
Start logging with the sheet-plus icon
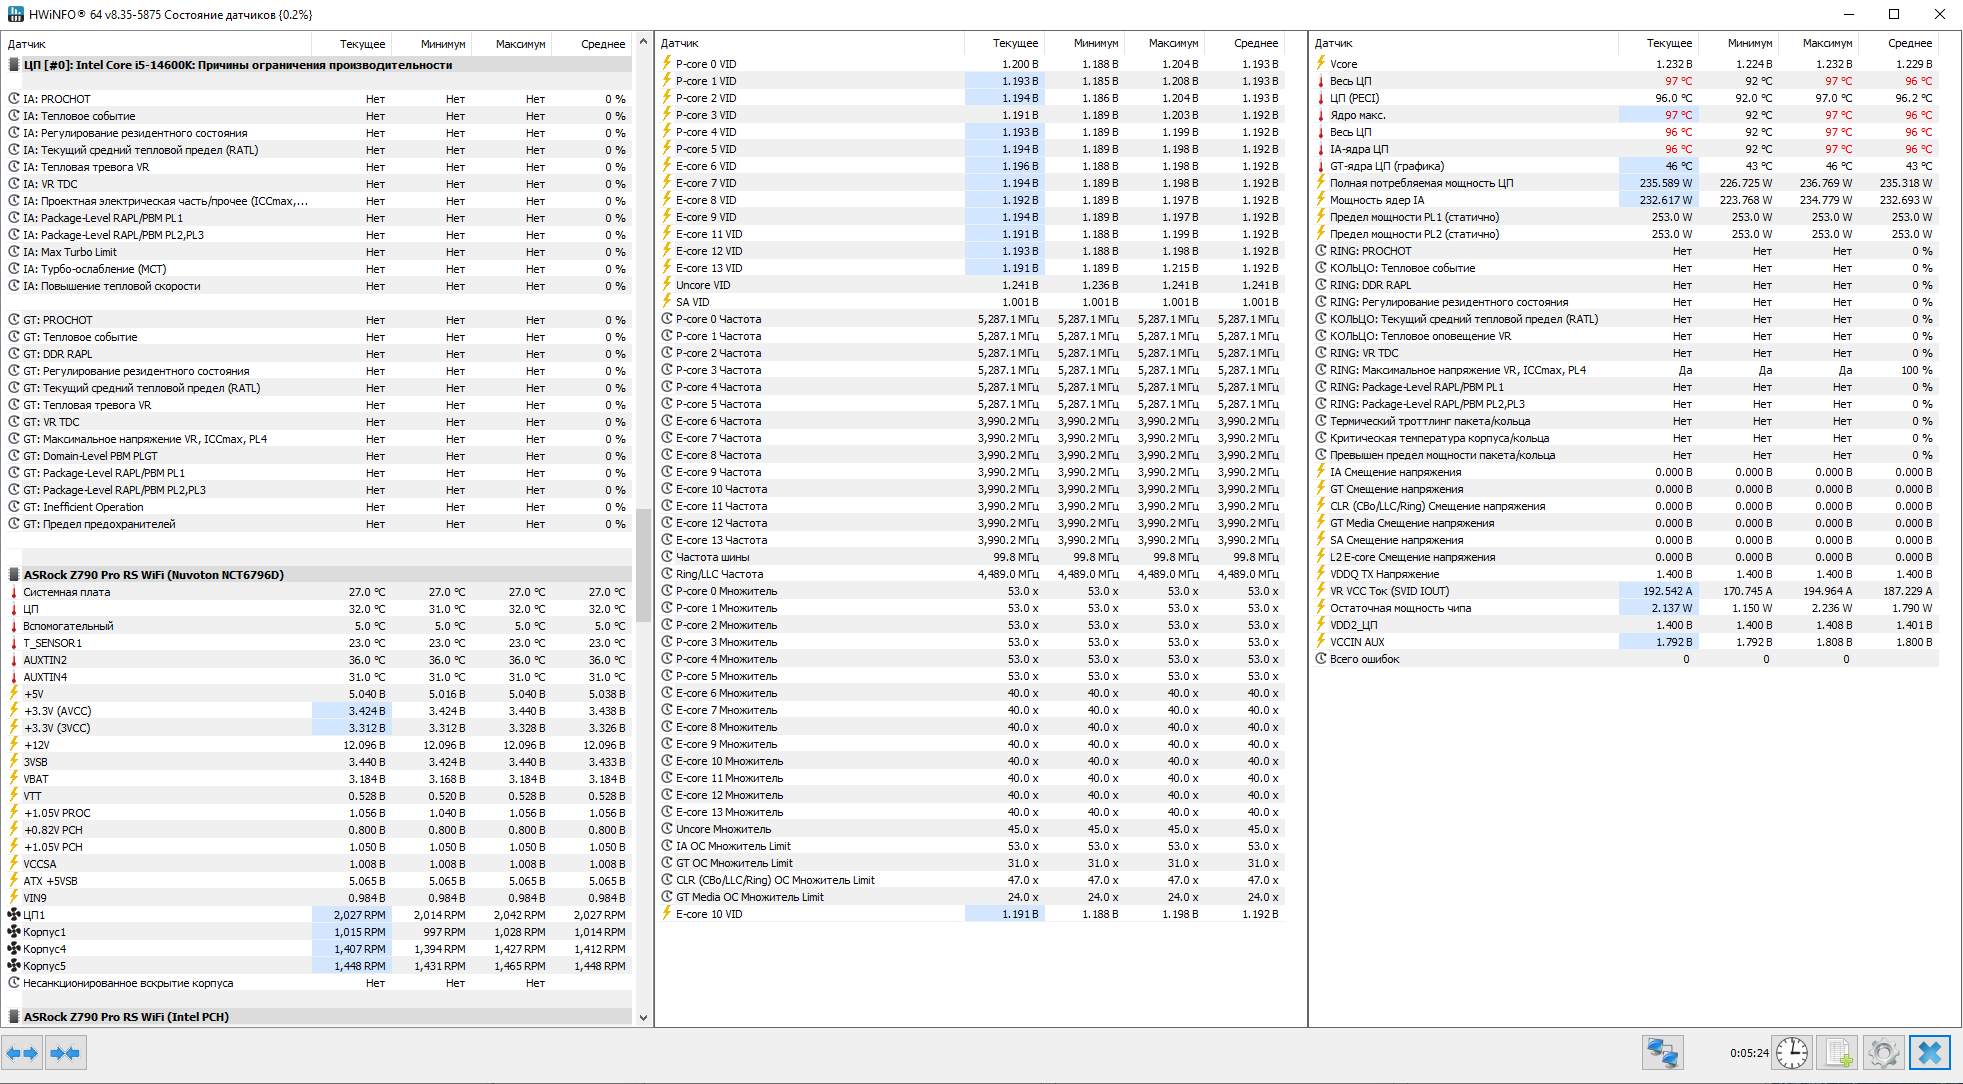(x=1837, y=1053)
